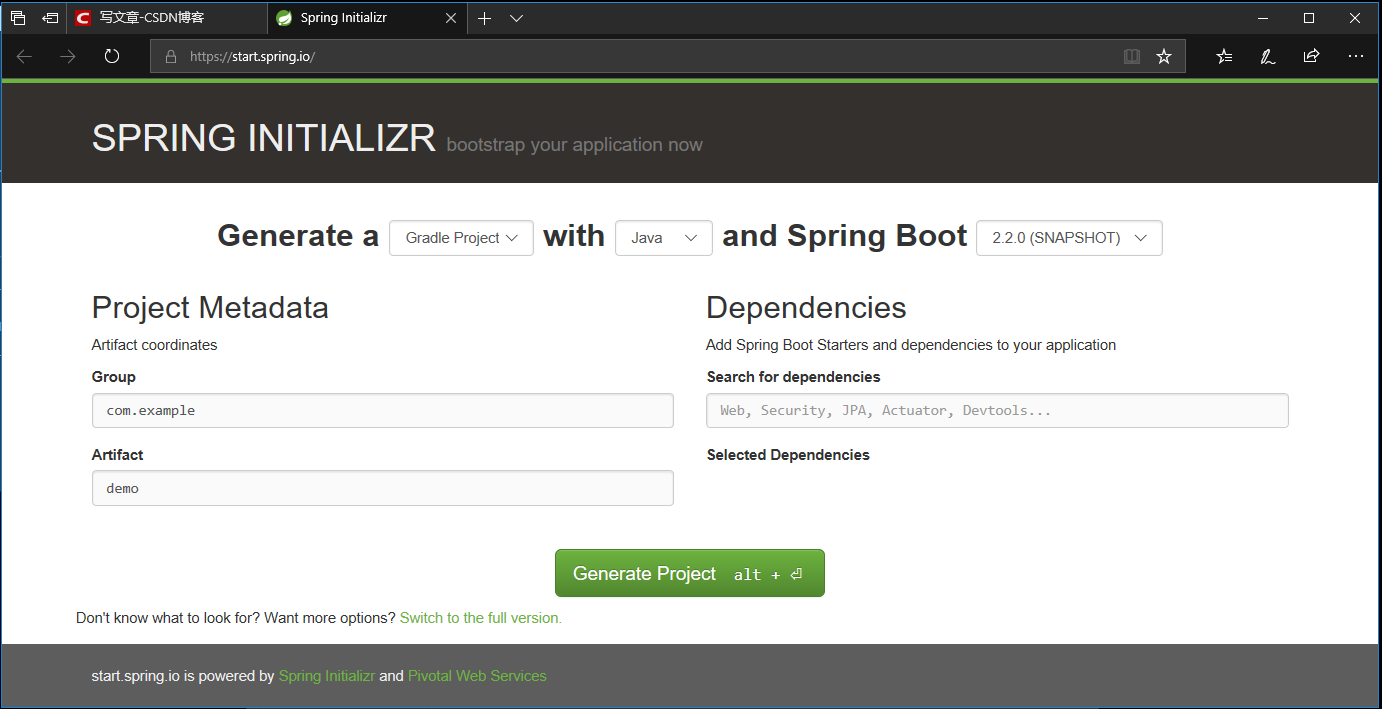Select the Spring Initializr tab
Screen dimensions: 1382x709
tap(368, 18)
